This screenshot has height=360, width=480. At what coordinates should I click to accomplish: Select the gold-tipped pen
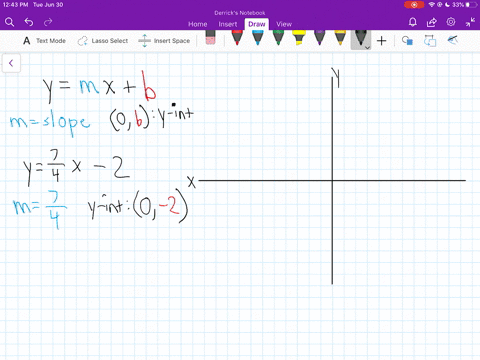[x=340, y=38]
